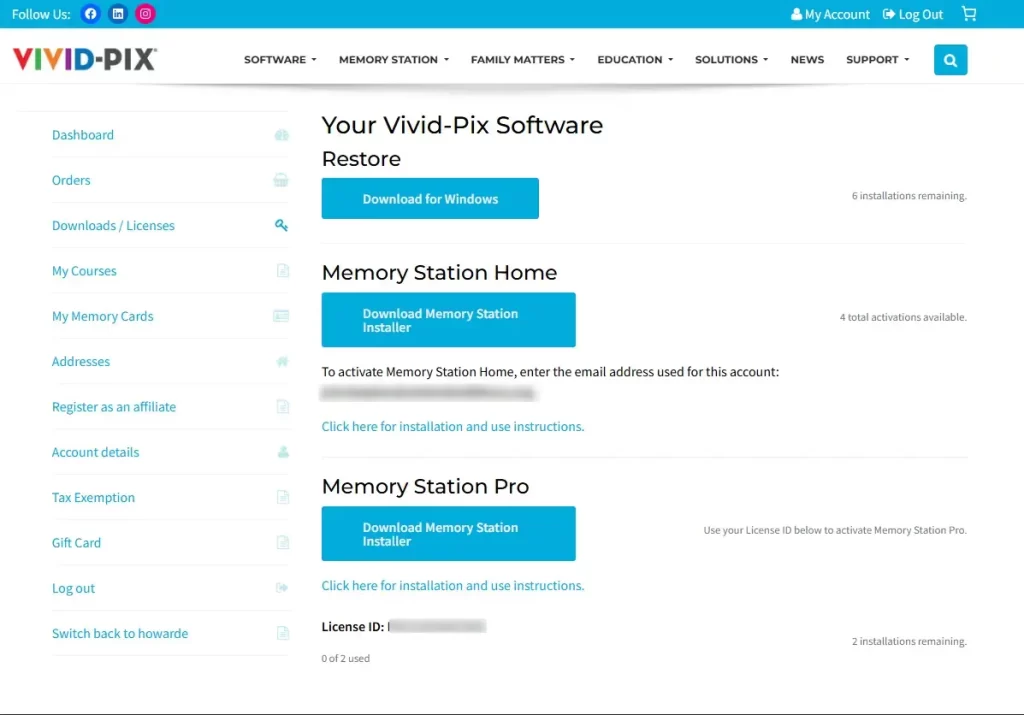Click the 'Memory Station Pro' heading
Viewport: 1024px width, 715px height.
click(x=425, y=486)
